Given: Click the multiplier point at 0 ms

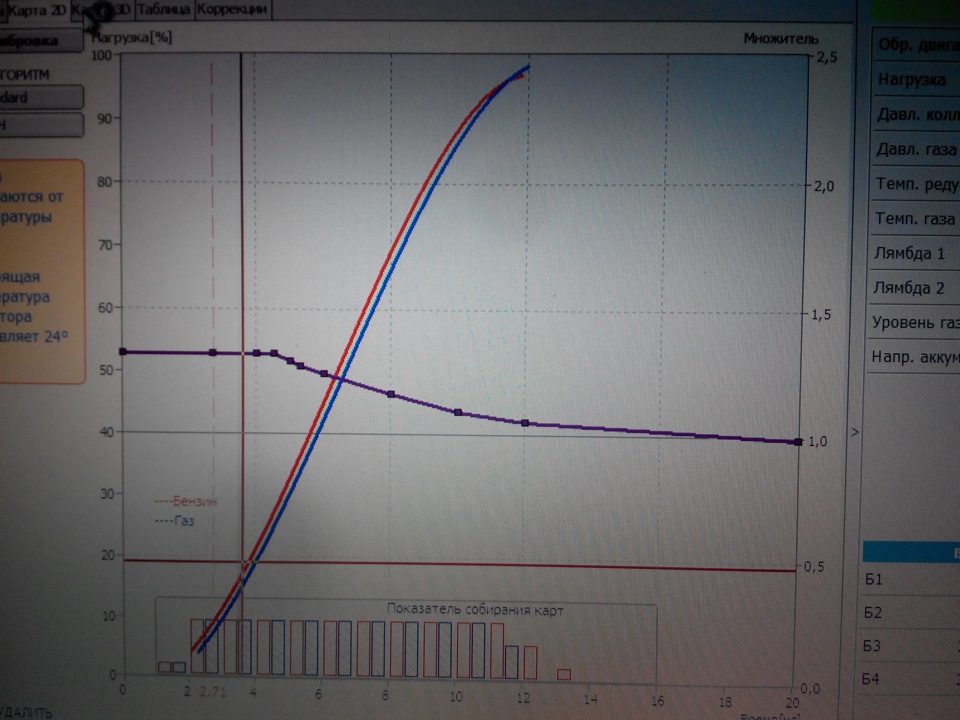Looking at the screenshot, I should 123,352.
